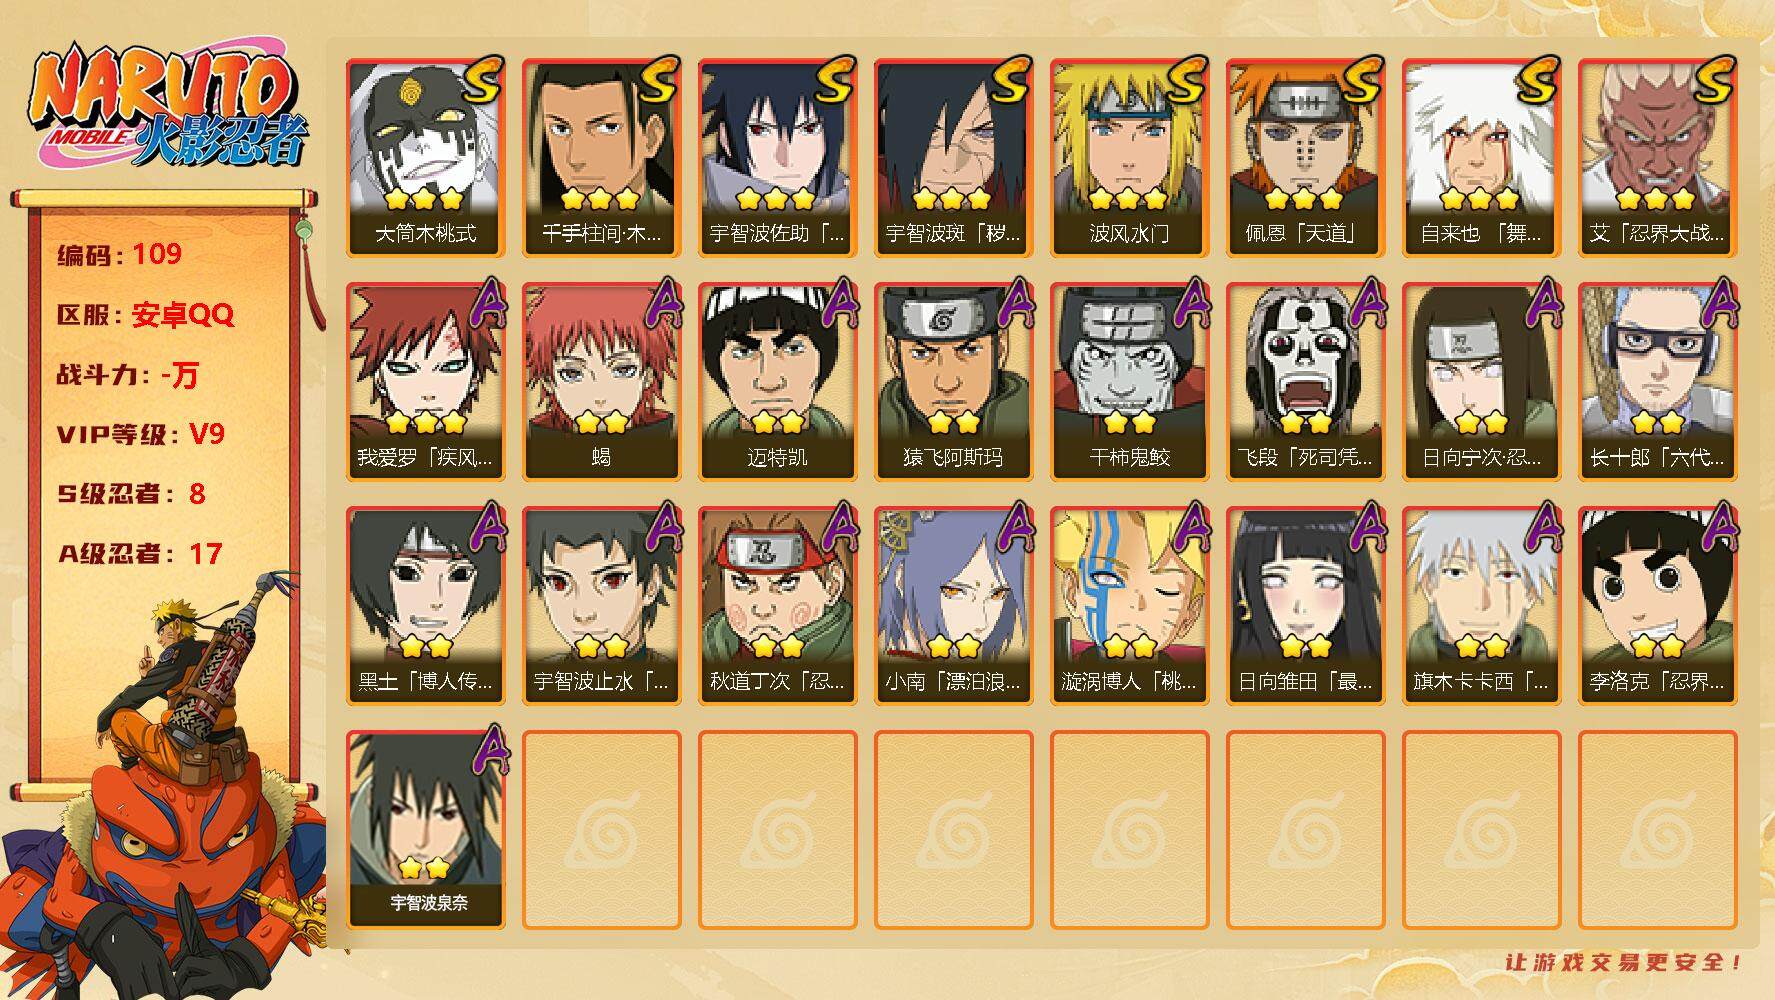Select the 干柿鬼鲛 ninja card
1775x1000 pixels.
tap(1129, 382)
